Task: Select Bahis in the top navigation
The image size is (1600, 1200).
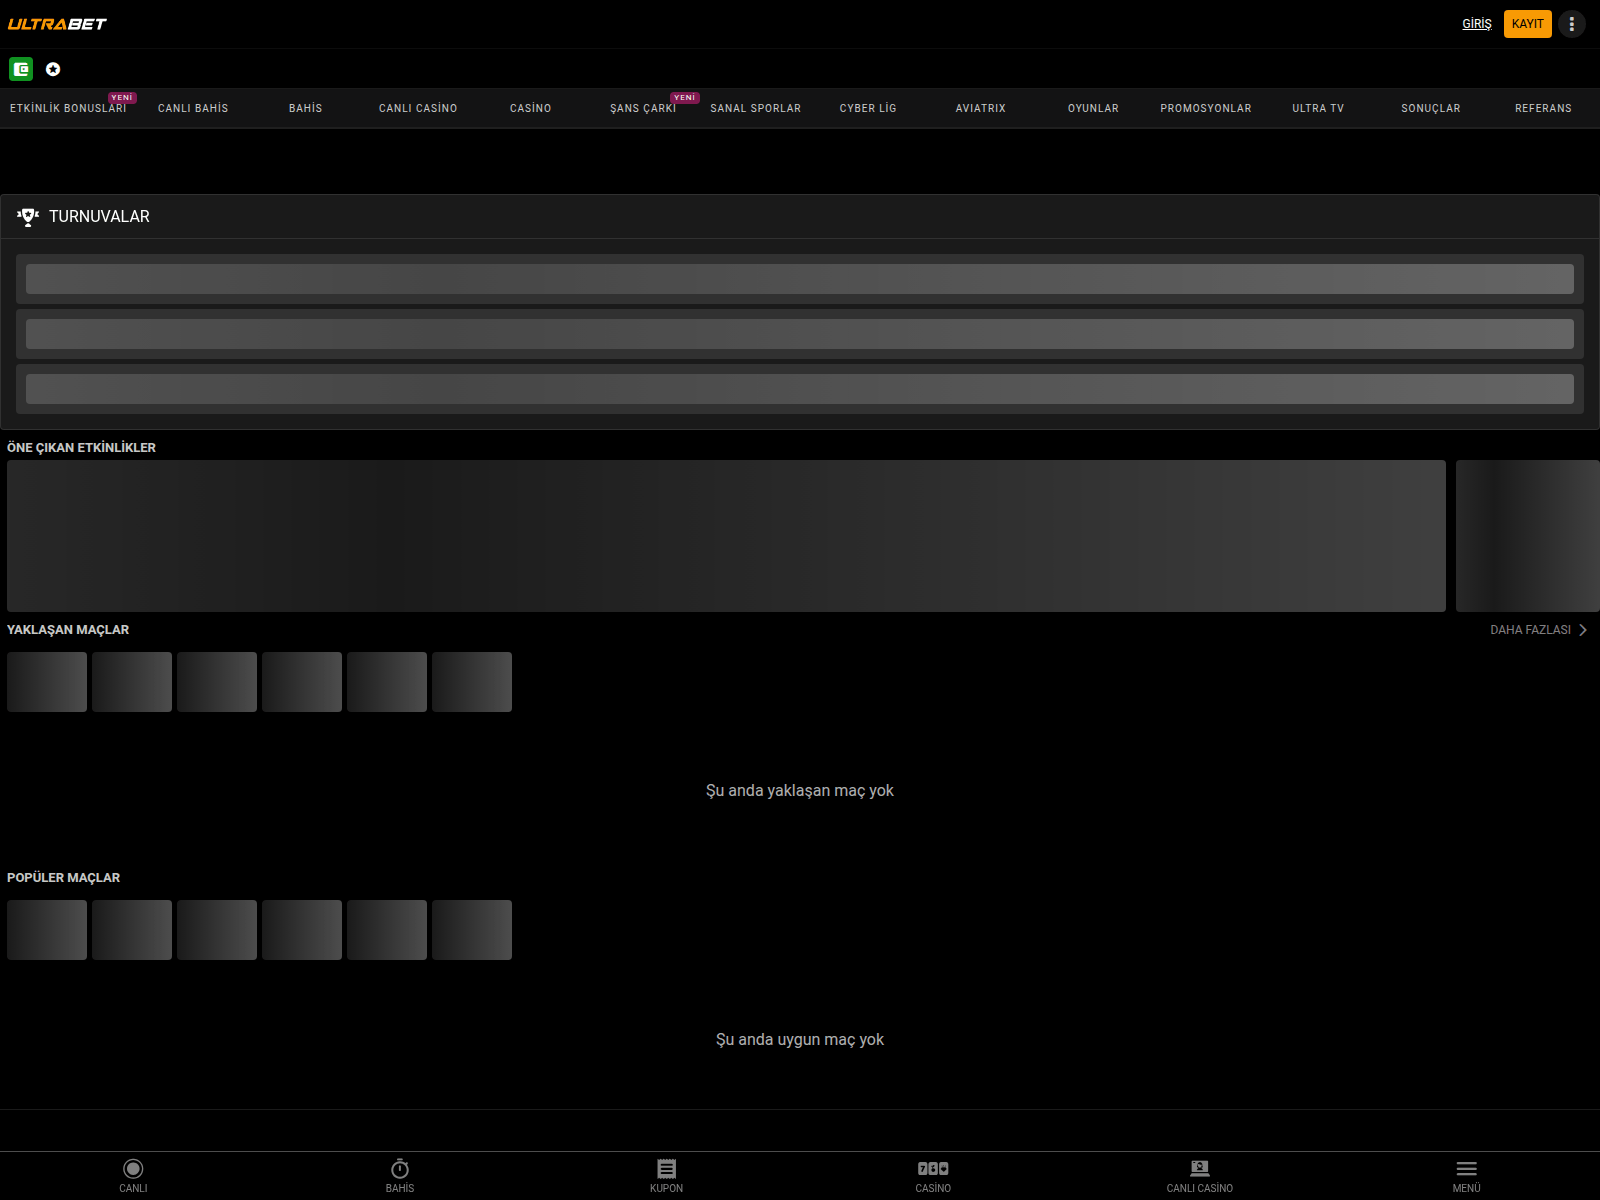Action: (x=306, y=108)
